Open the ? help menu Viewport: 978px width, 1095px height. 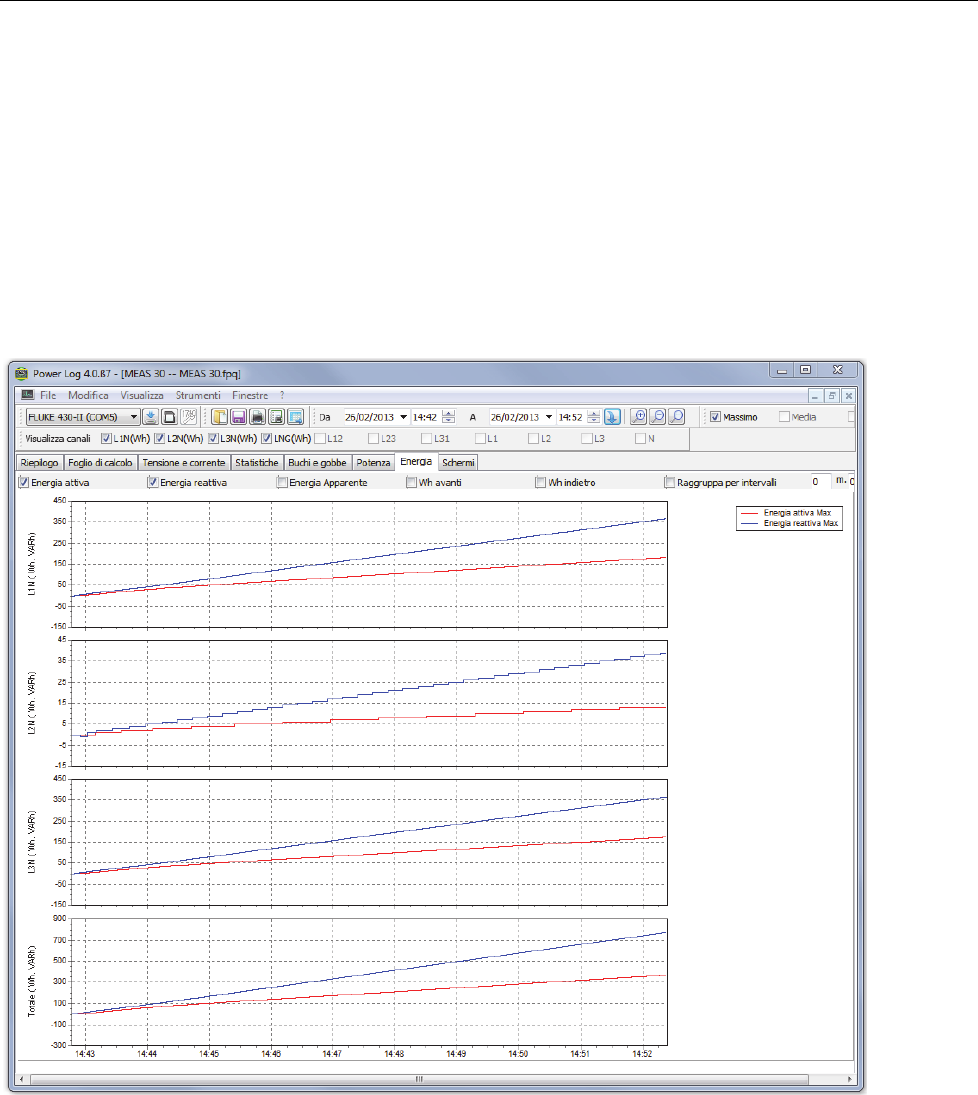tap(282, 395)
